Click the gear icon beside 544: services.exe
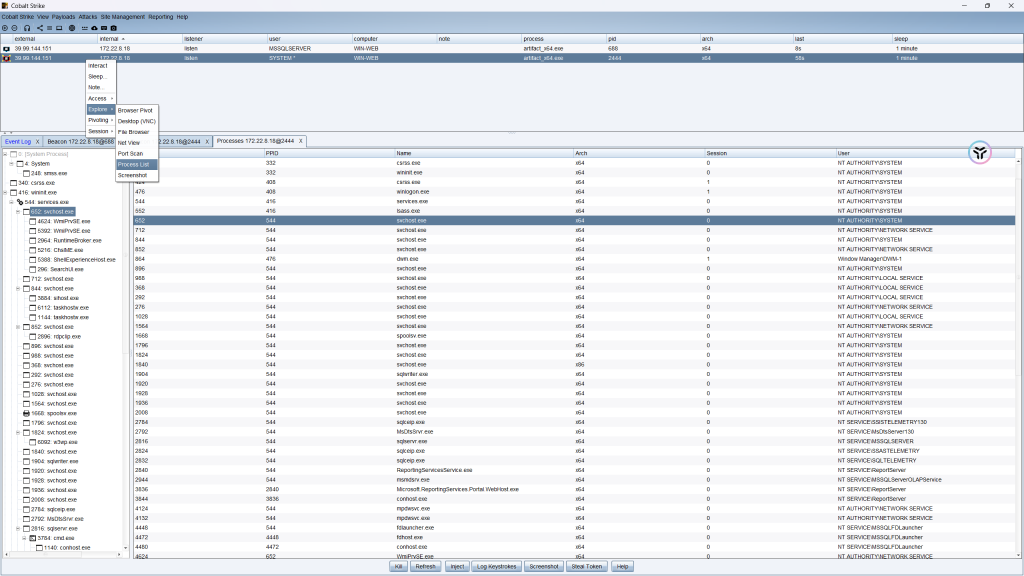Screen dimensions: 1024x576 [x=20, y=202]
